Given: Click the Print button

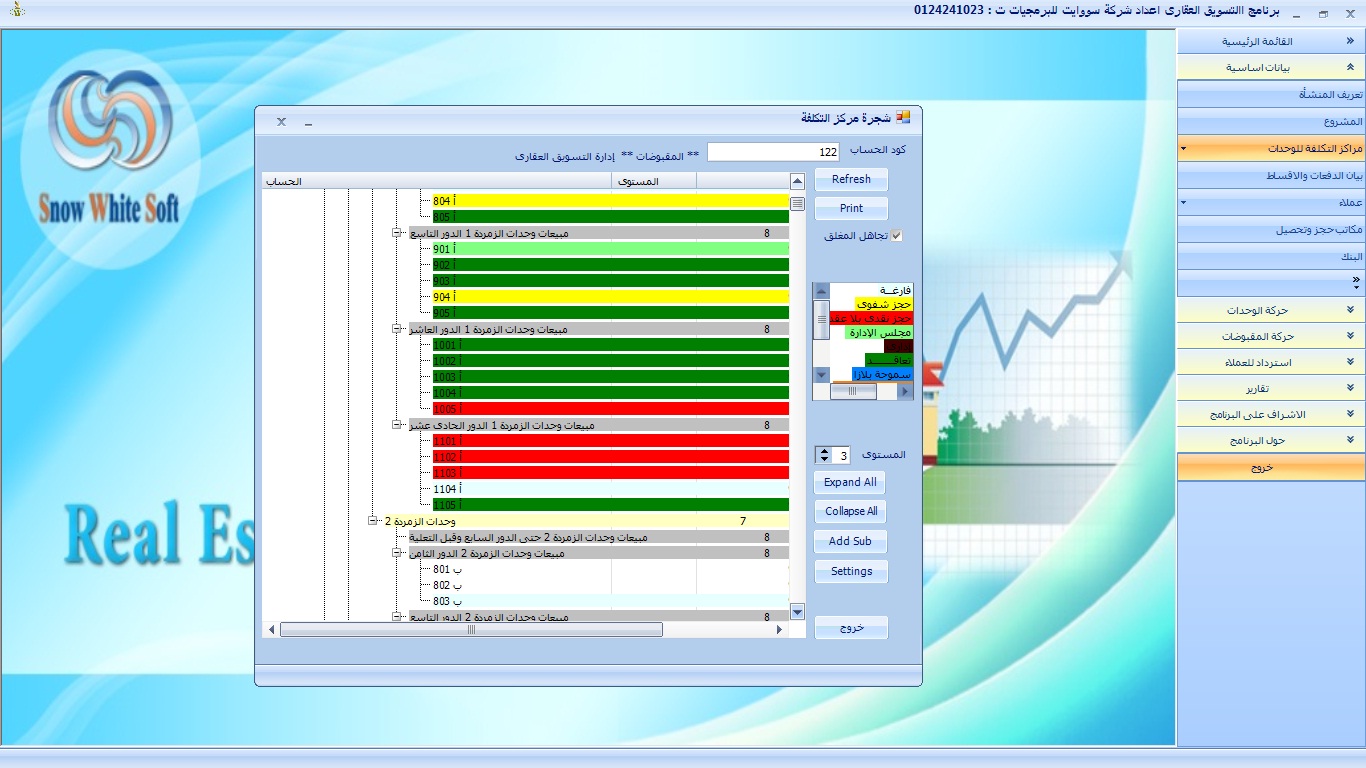Looking at the screenshot, I should 851,209.
